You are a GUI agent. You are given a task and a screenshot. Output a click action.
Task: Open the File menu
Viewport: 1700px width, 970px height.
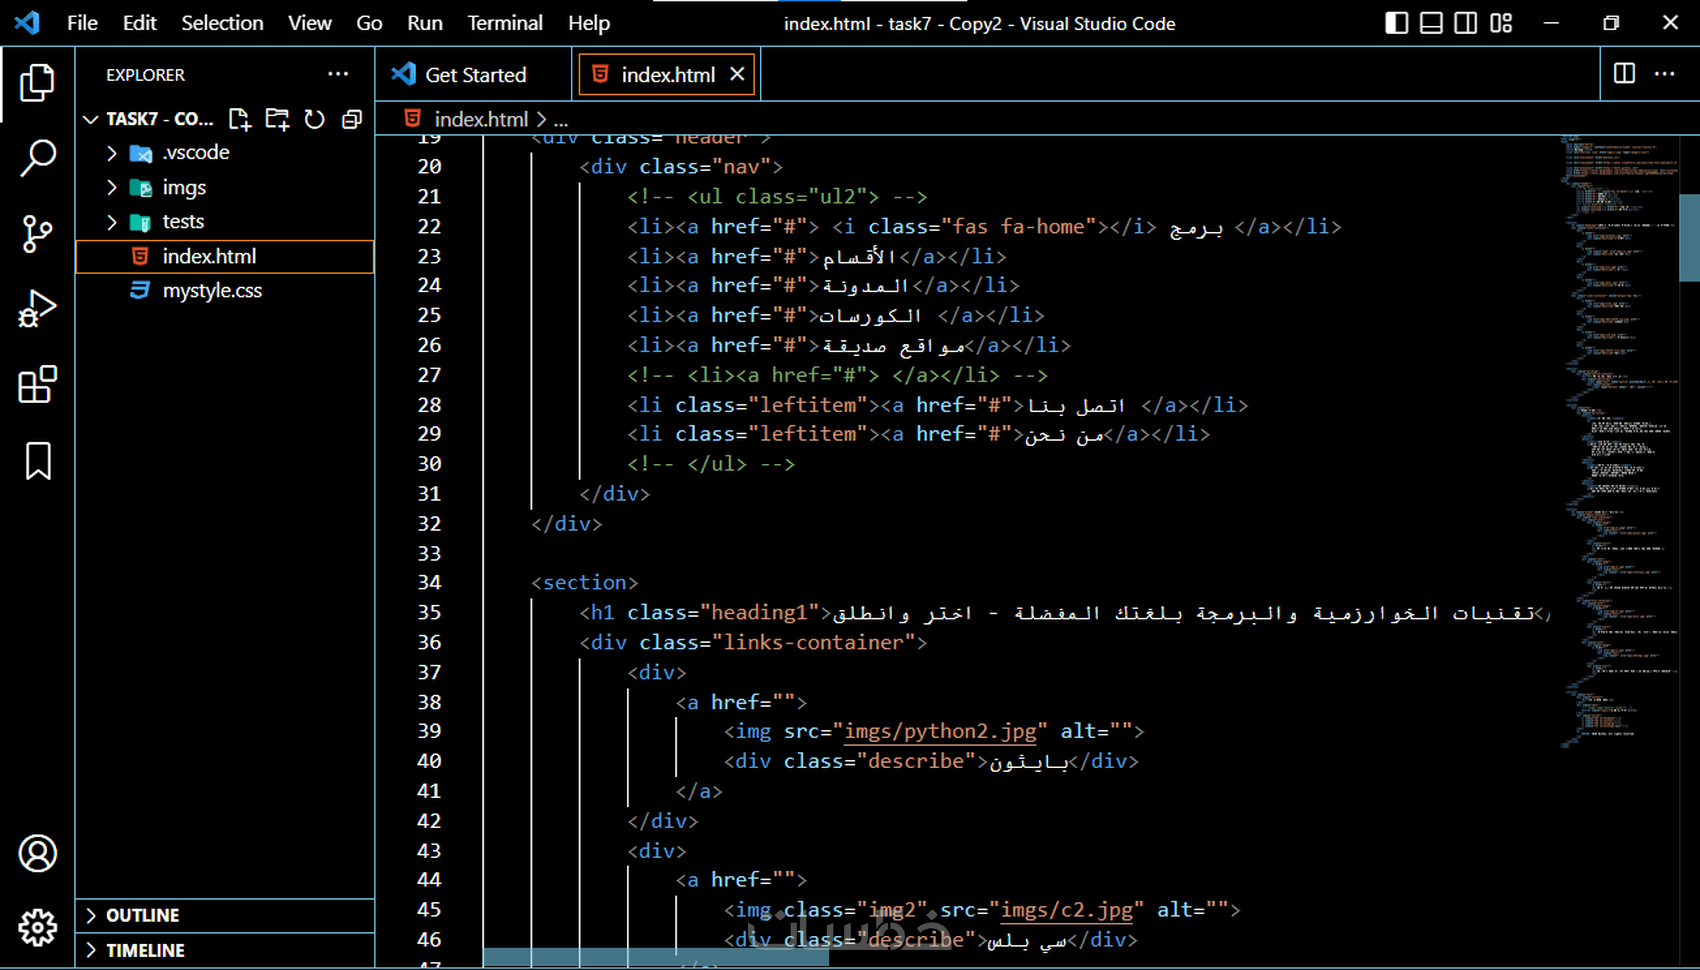[82, 22]
